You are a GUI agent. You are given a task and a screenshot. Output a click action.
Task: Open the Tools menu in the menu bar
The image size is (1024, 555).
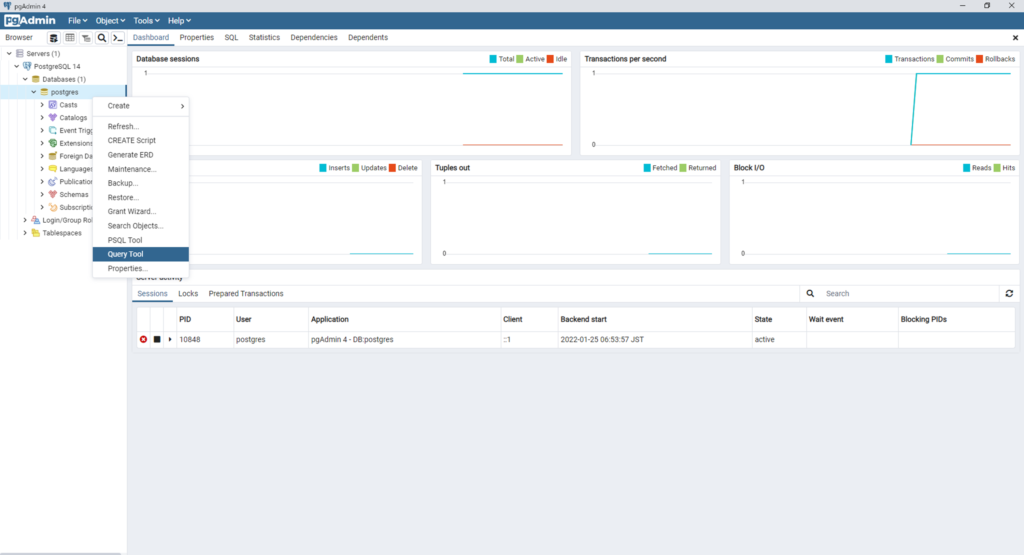point(144,20)
